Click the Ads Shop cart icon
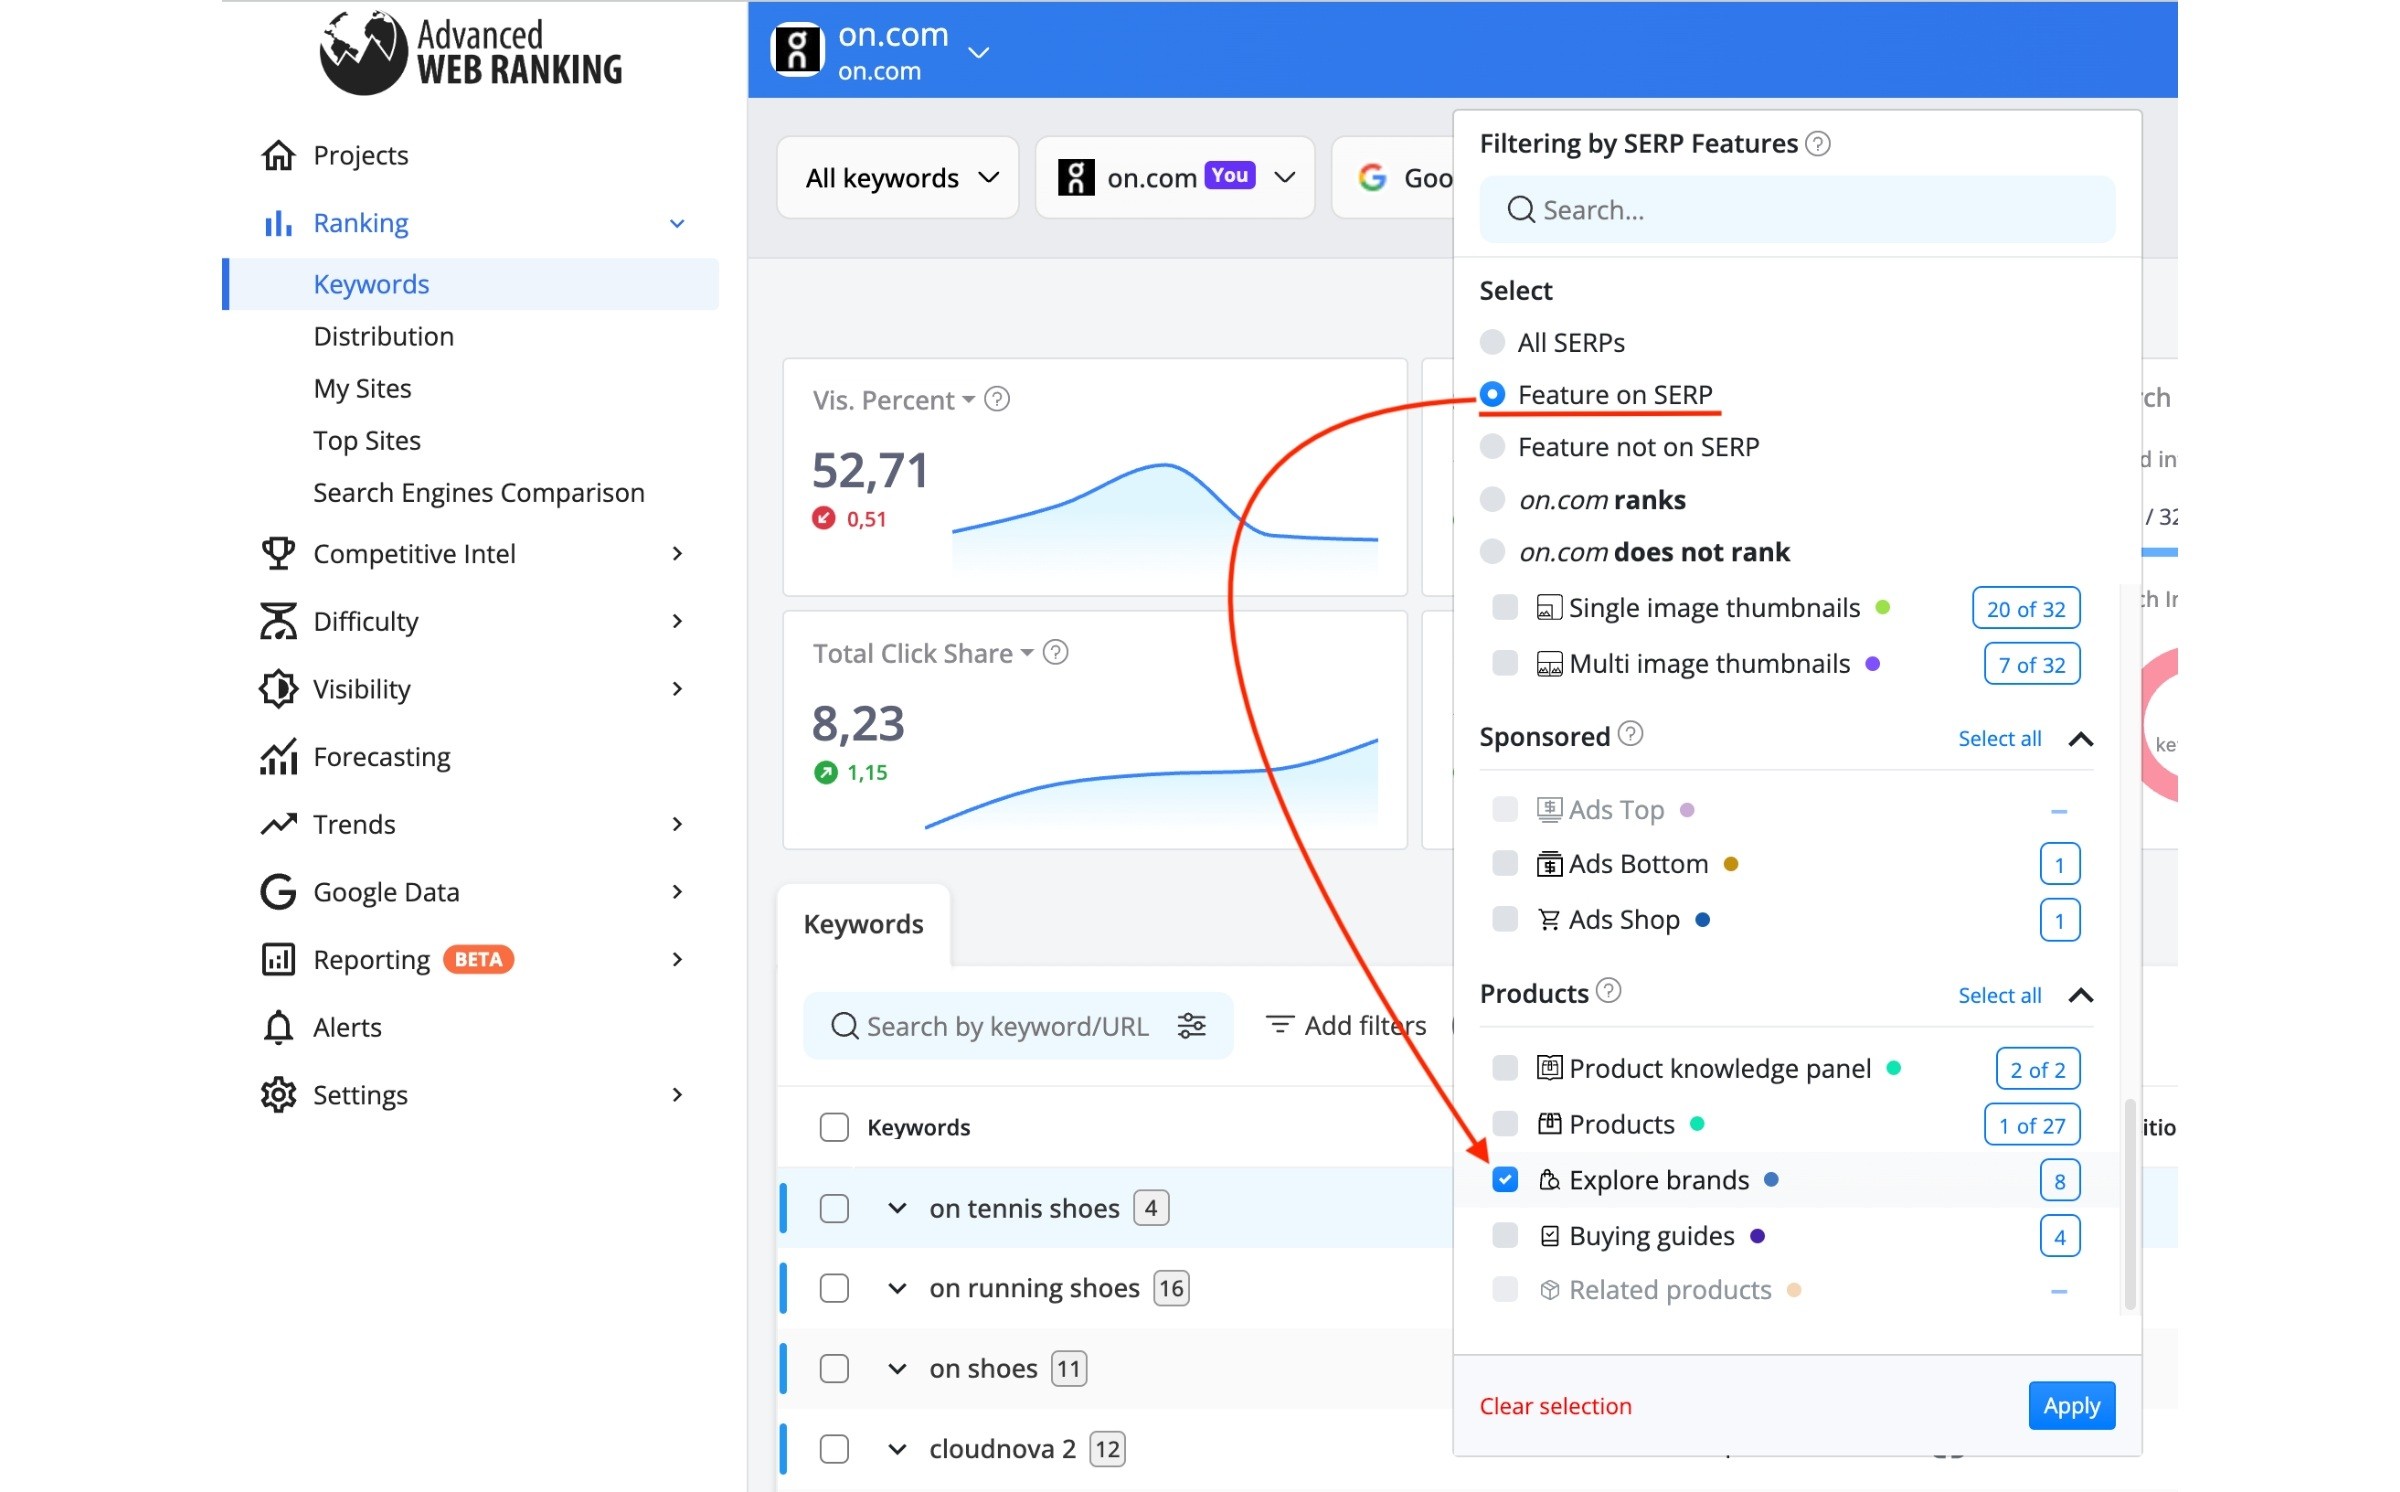This screenshot has height=1492, width=2400. tap(1549, 920)
